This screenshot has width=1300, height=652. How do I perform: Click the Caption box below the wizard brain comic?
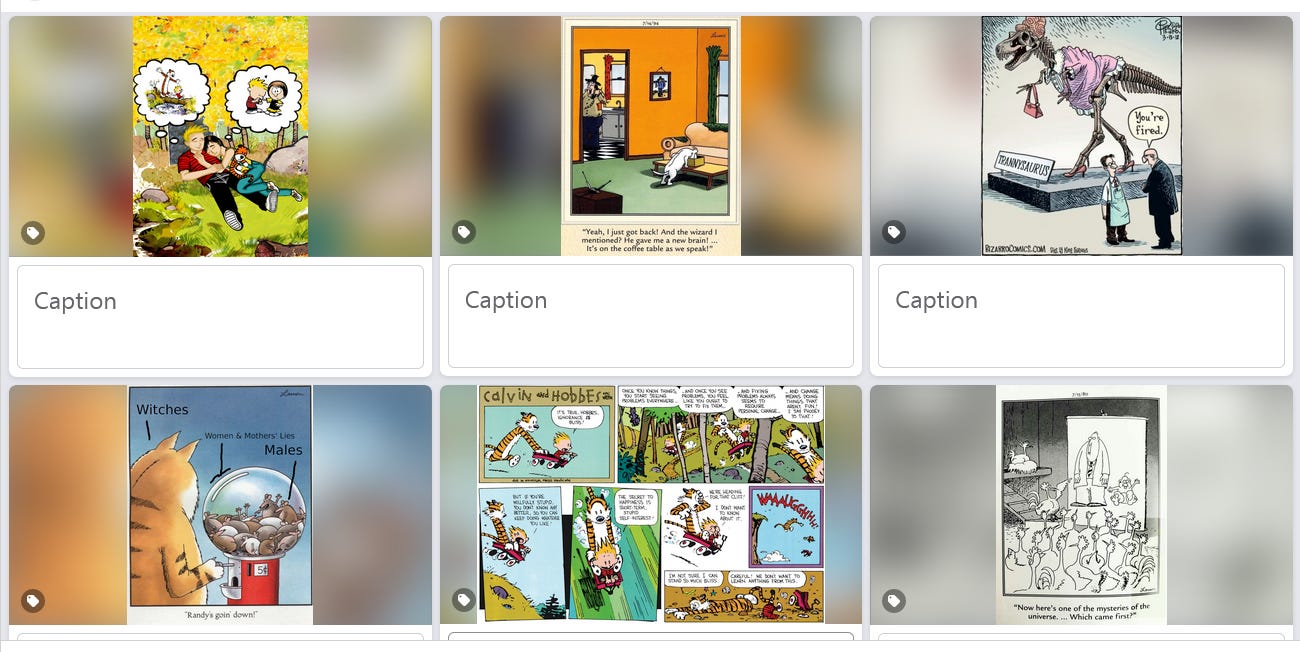tap(651, 316)
